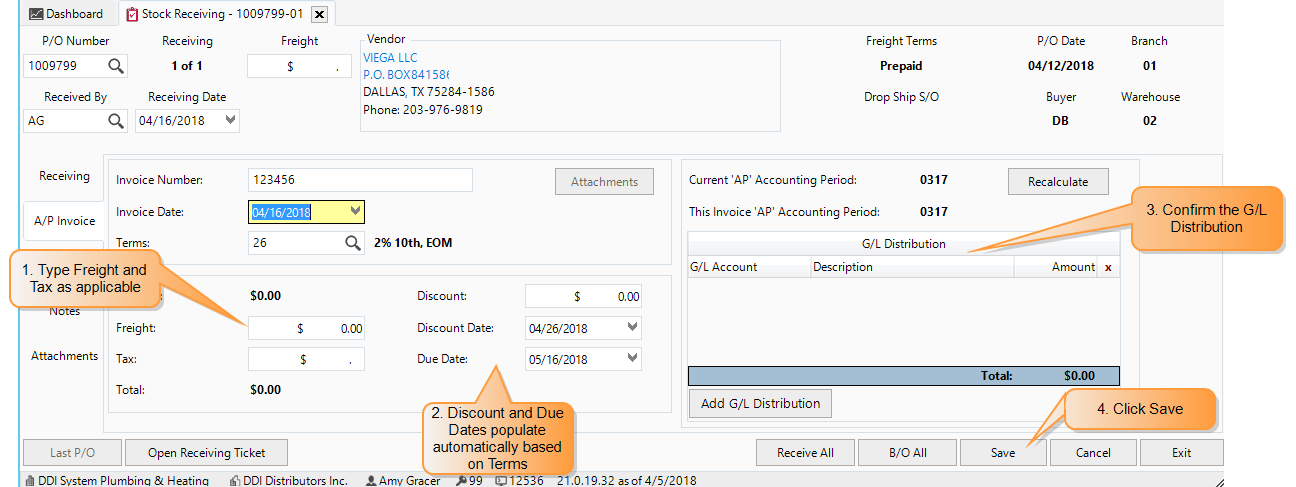
Task: Click Open Receiving Ticket button
Action: [x=207, y=453]
